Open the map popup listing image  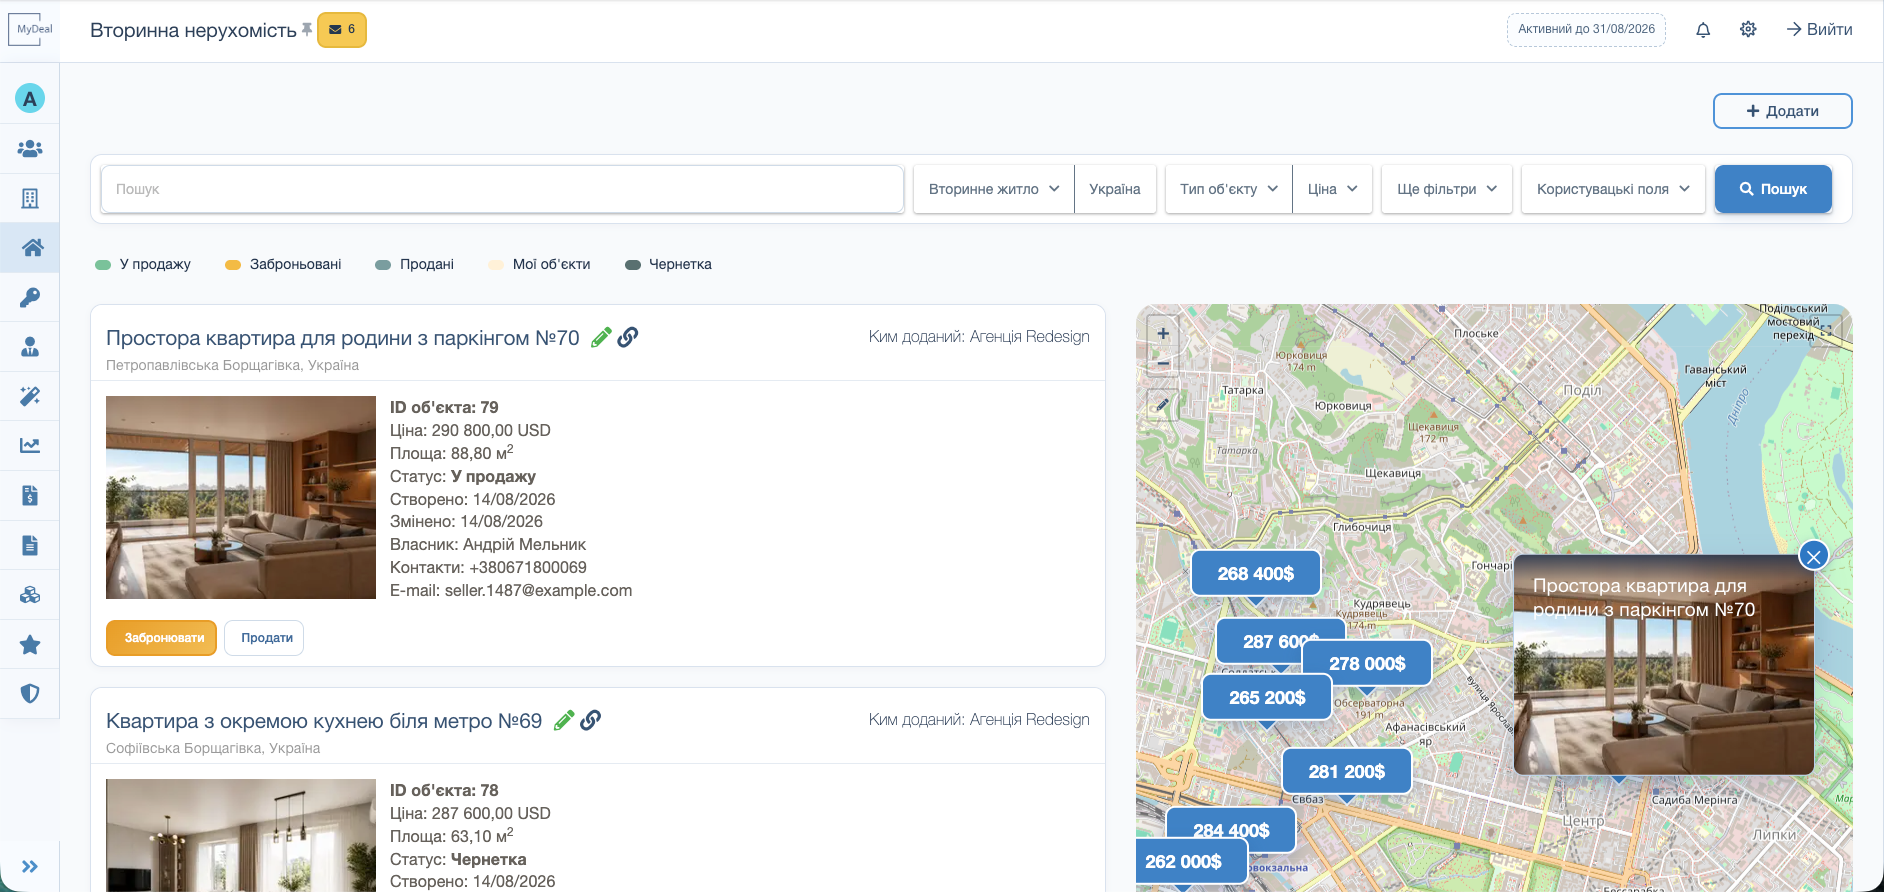coord(1664,665)
